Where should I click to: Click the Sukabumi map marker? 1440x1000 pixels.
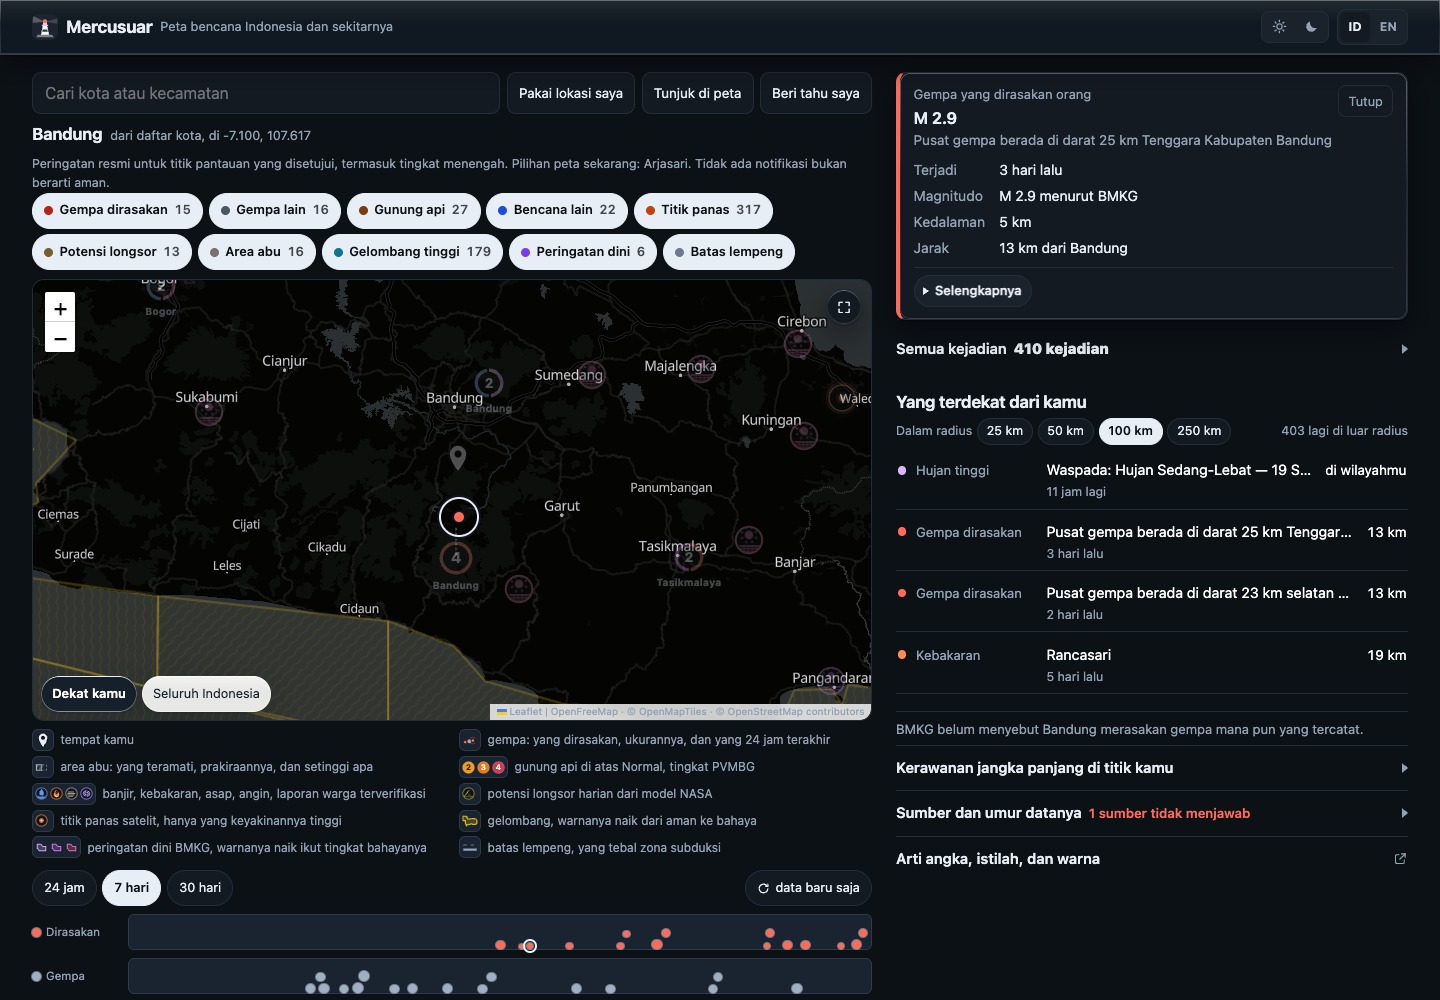coord(209,412)
